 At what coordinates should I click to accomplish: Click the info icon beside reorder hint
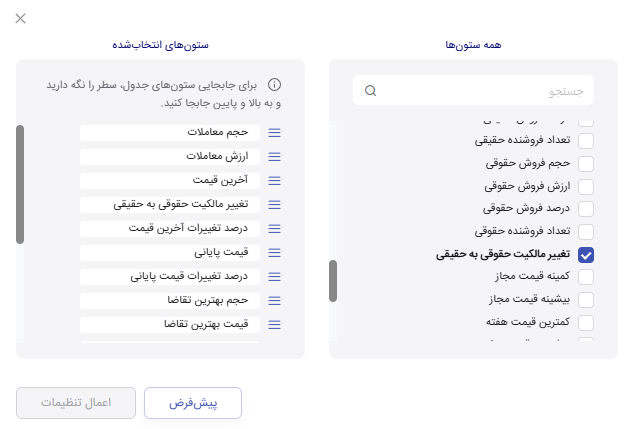[275, 85]
